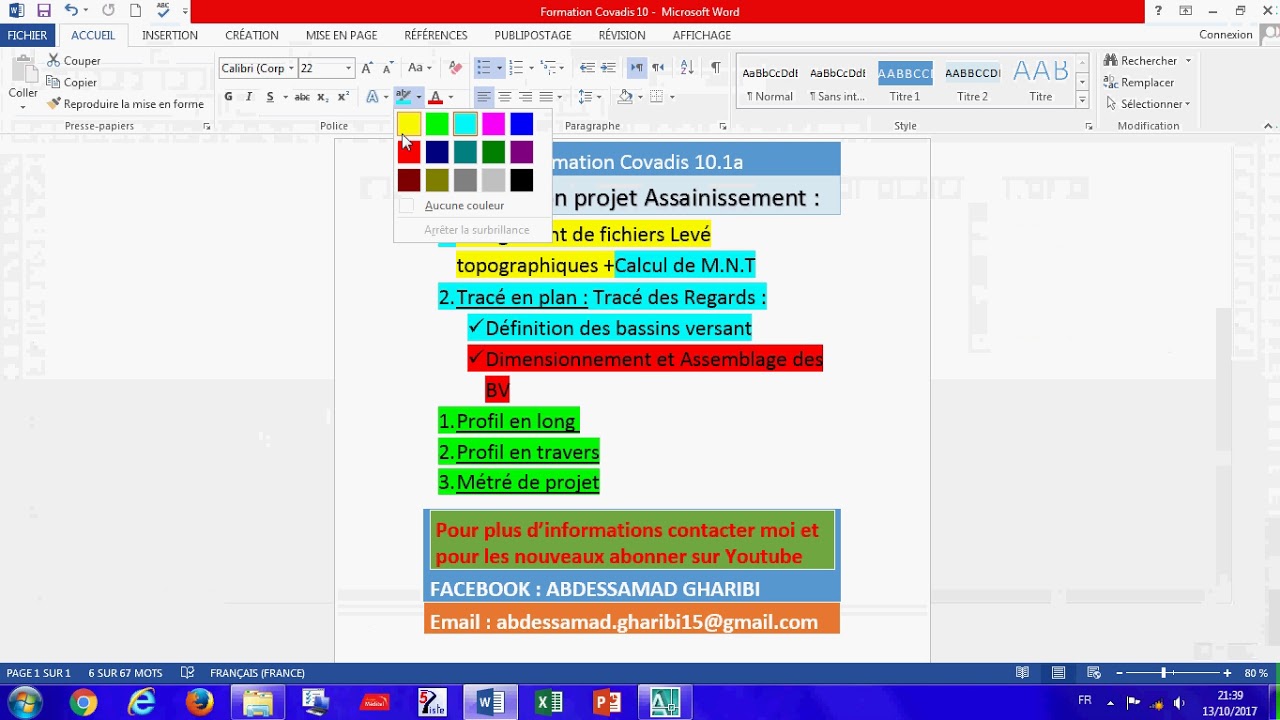
Task: Align text left
Action: 484,97
